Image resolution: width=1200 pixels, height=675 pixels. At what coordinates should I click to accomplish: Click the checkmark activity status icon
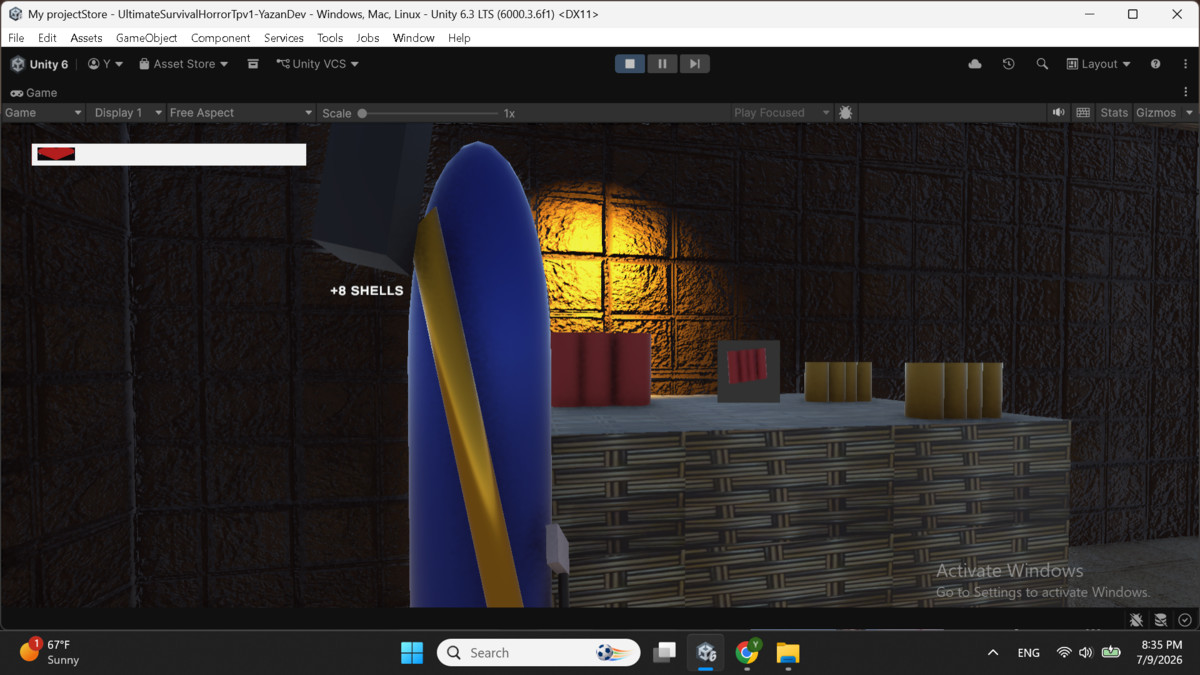(x=1185, y=620)
